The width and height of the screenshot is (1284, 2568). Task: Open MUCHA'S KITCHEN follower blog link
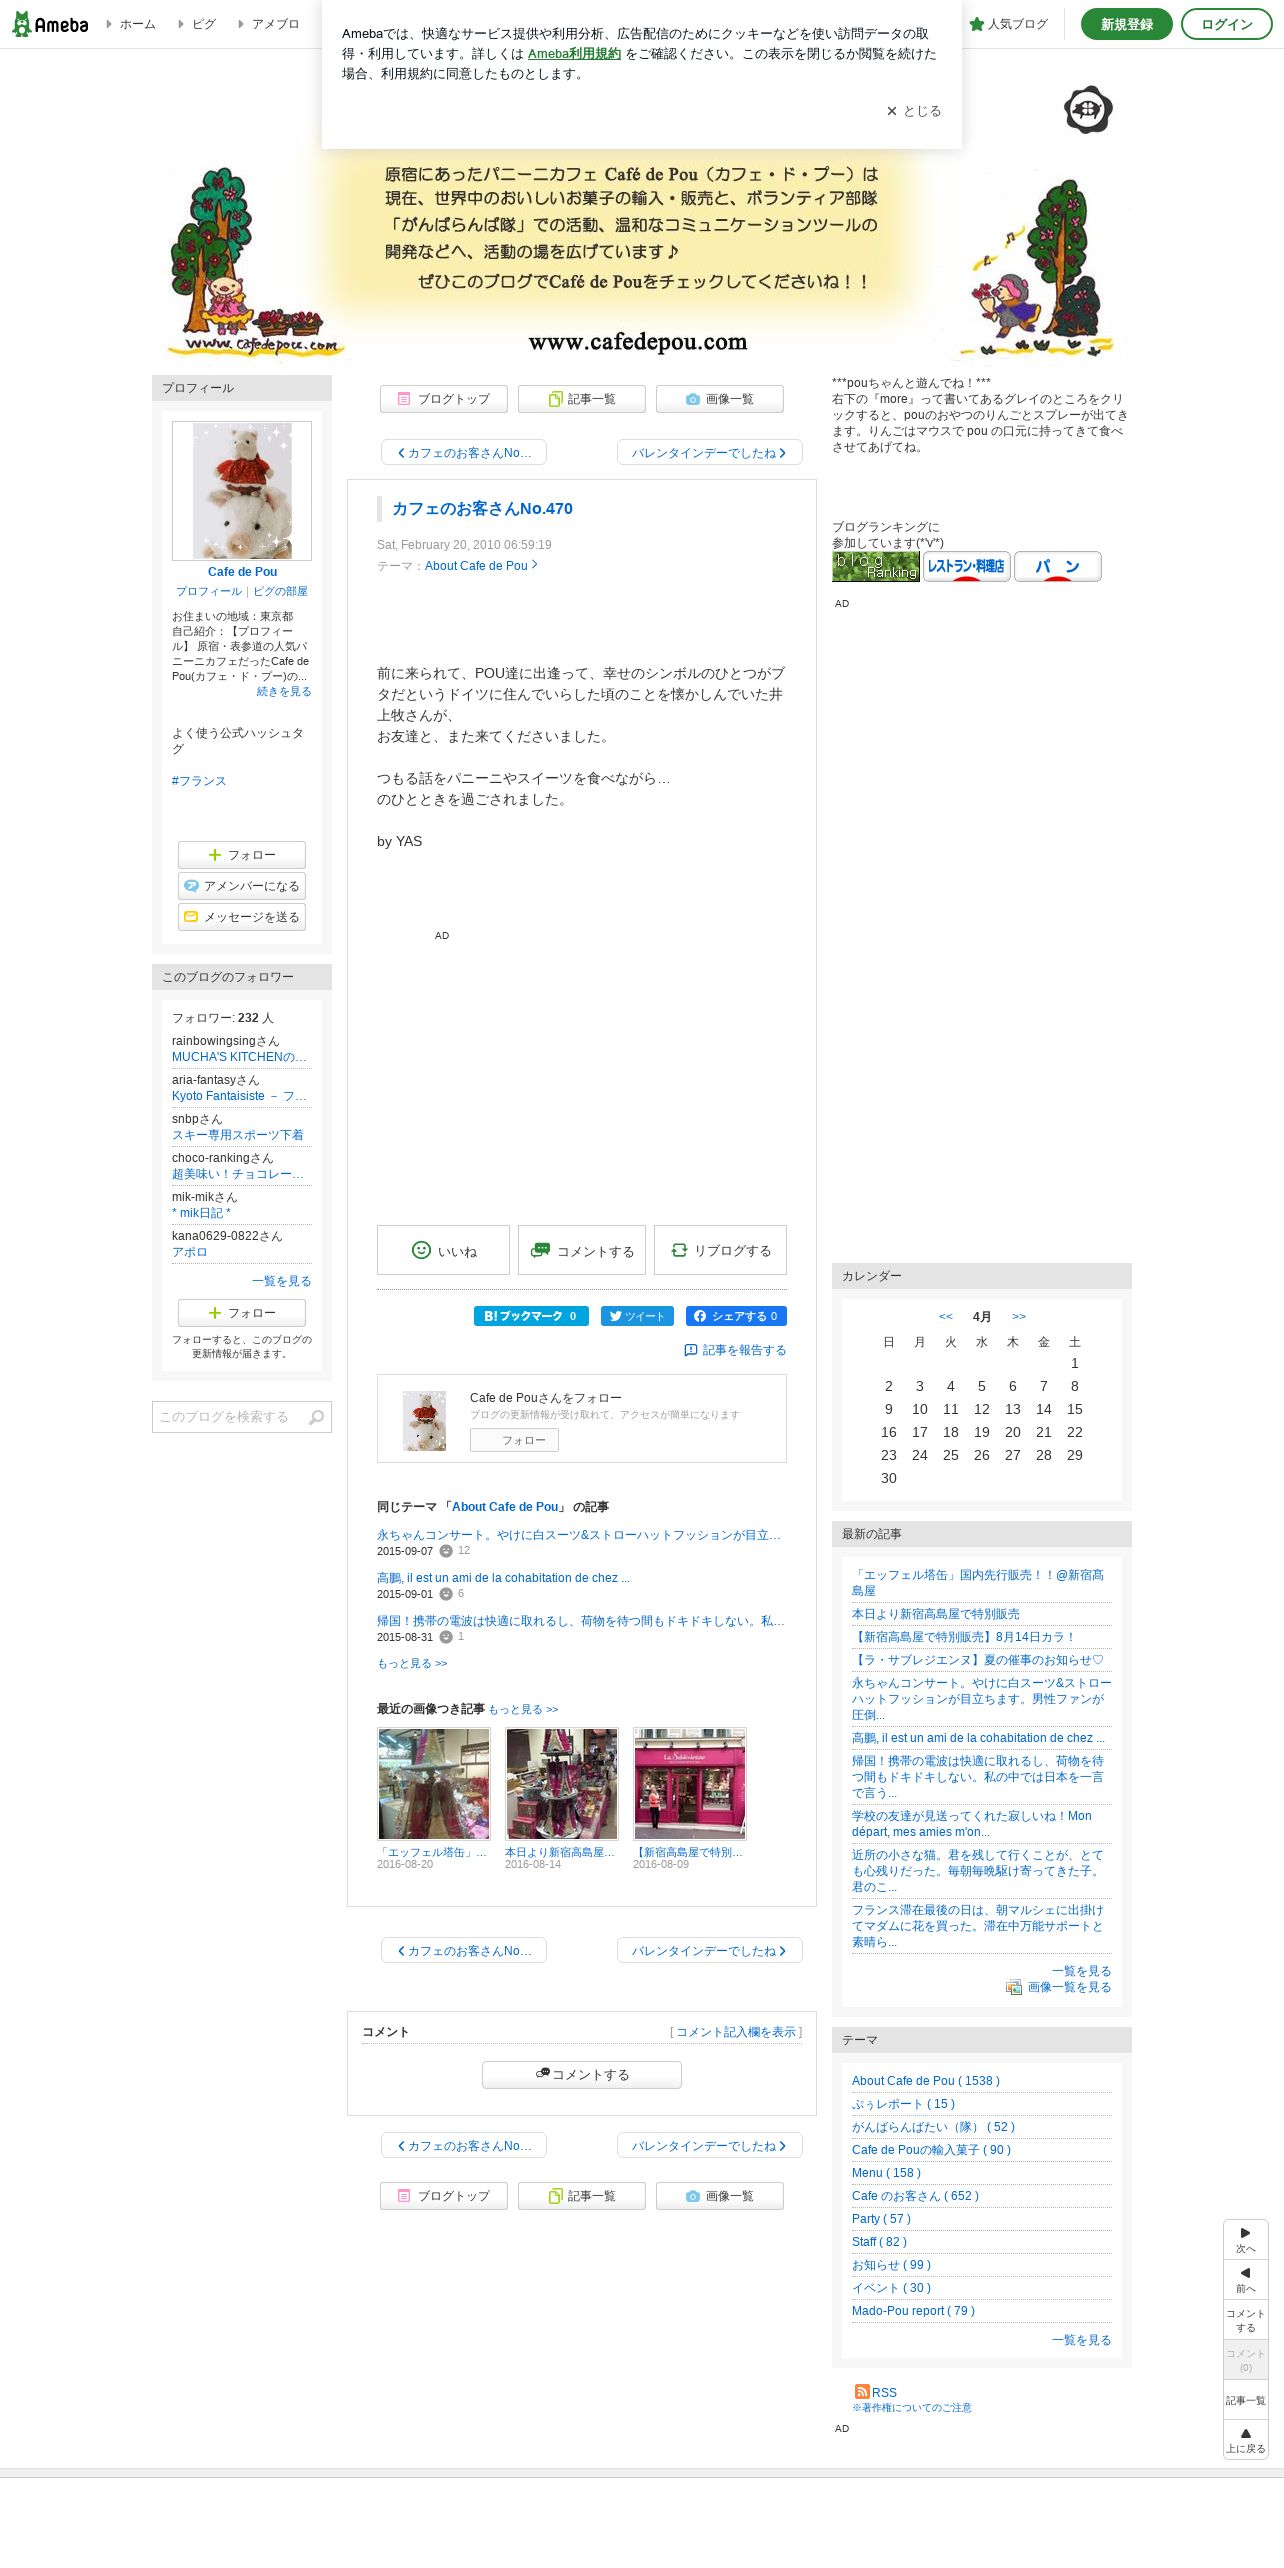(239, 1057)
